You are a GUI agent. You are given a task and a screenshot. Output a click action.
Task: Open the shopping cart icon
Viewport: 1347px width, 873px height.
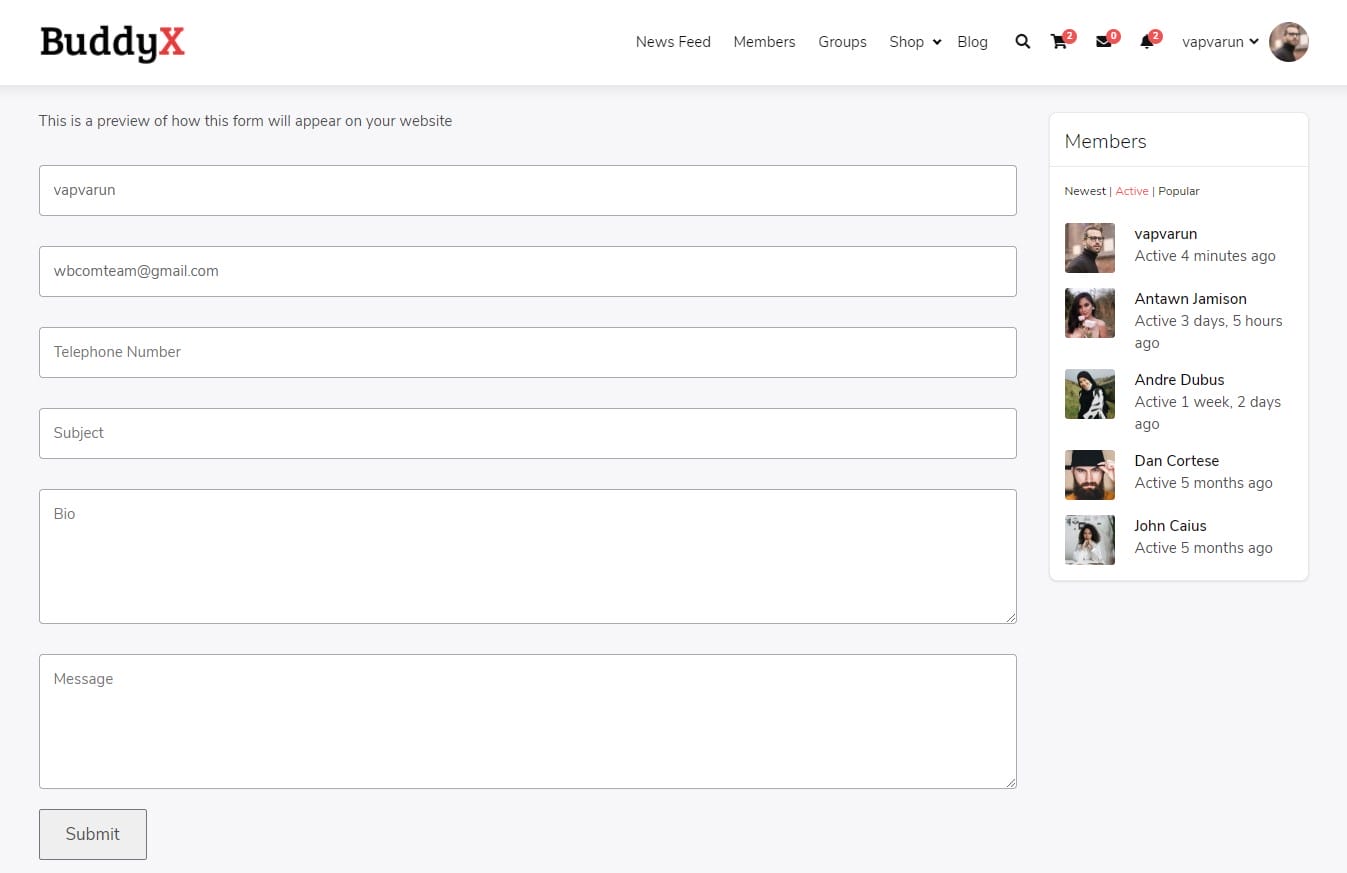1058,42
